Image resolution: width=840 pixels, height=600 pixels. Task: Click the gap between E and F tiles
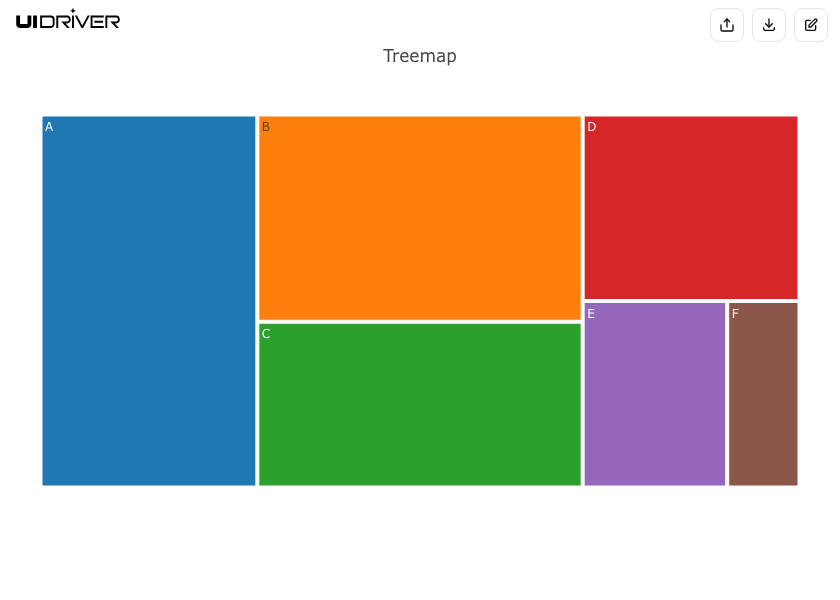coord(727,394)
